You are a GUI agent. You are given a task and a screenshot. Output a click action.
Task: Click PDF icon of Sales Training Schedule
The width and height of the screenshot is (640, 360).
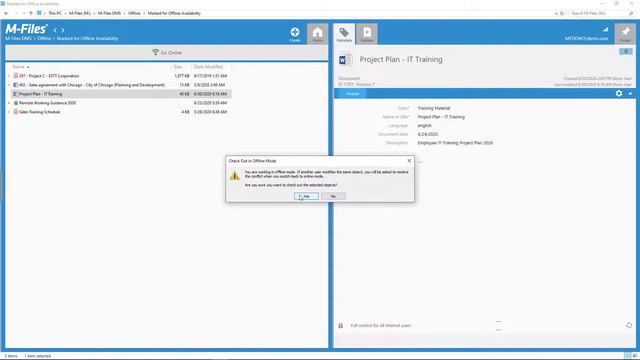16,112
